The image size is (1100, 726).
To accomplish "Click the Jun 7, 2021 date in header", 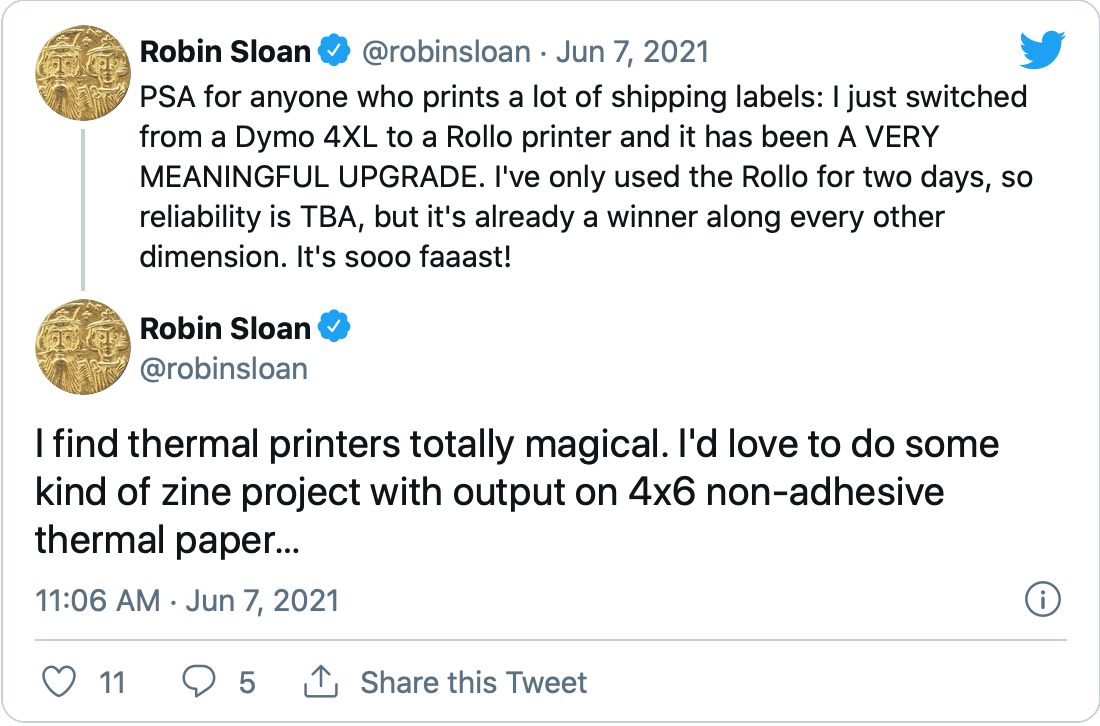I will tap(632, 52).
